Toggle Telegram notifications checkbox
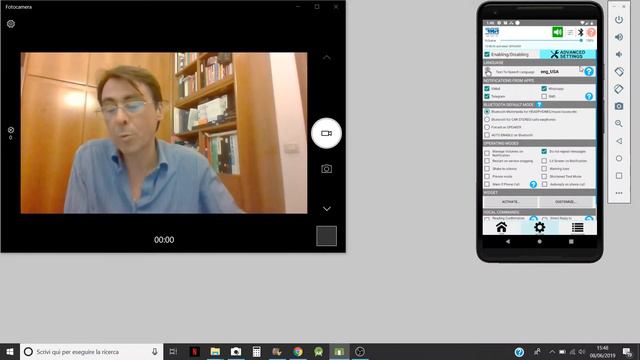Image resolution: width=640 pixels, height=360 pixels. (x=487, y=96)
